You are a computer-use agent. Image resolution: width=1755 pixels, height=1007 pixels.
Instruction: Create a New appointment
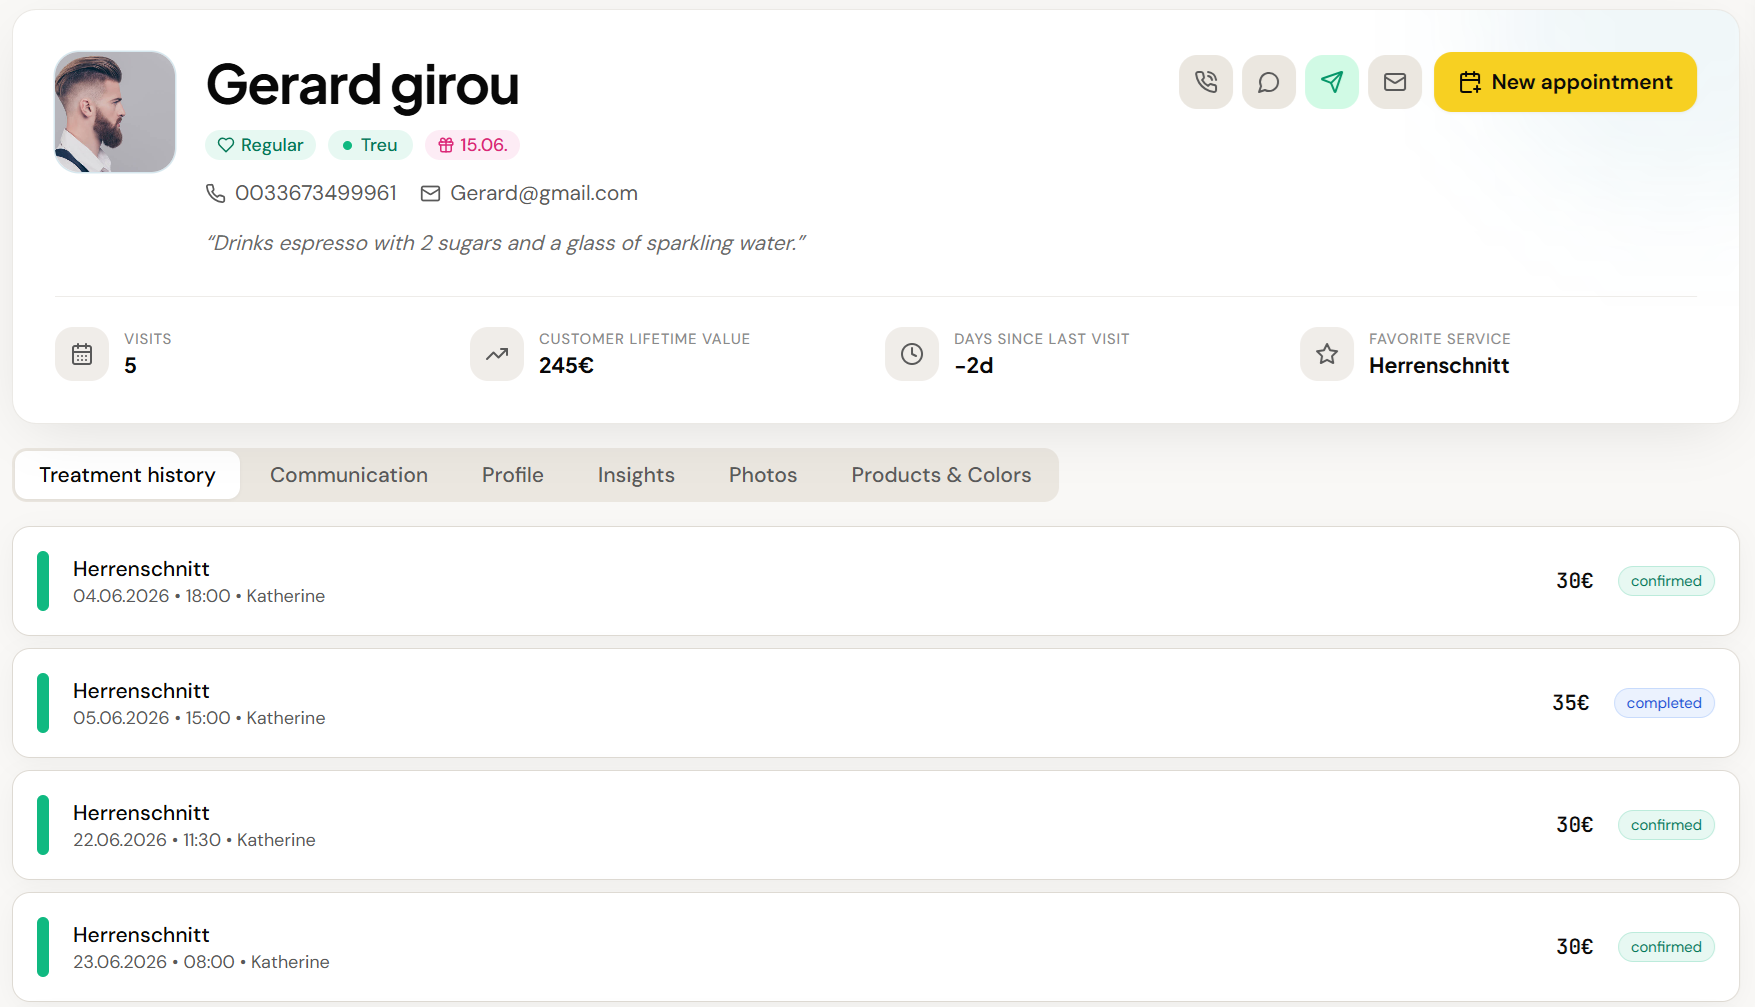(1565, 82)
